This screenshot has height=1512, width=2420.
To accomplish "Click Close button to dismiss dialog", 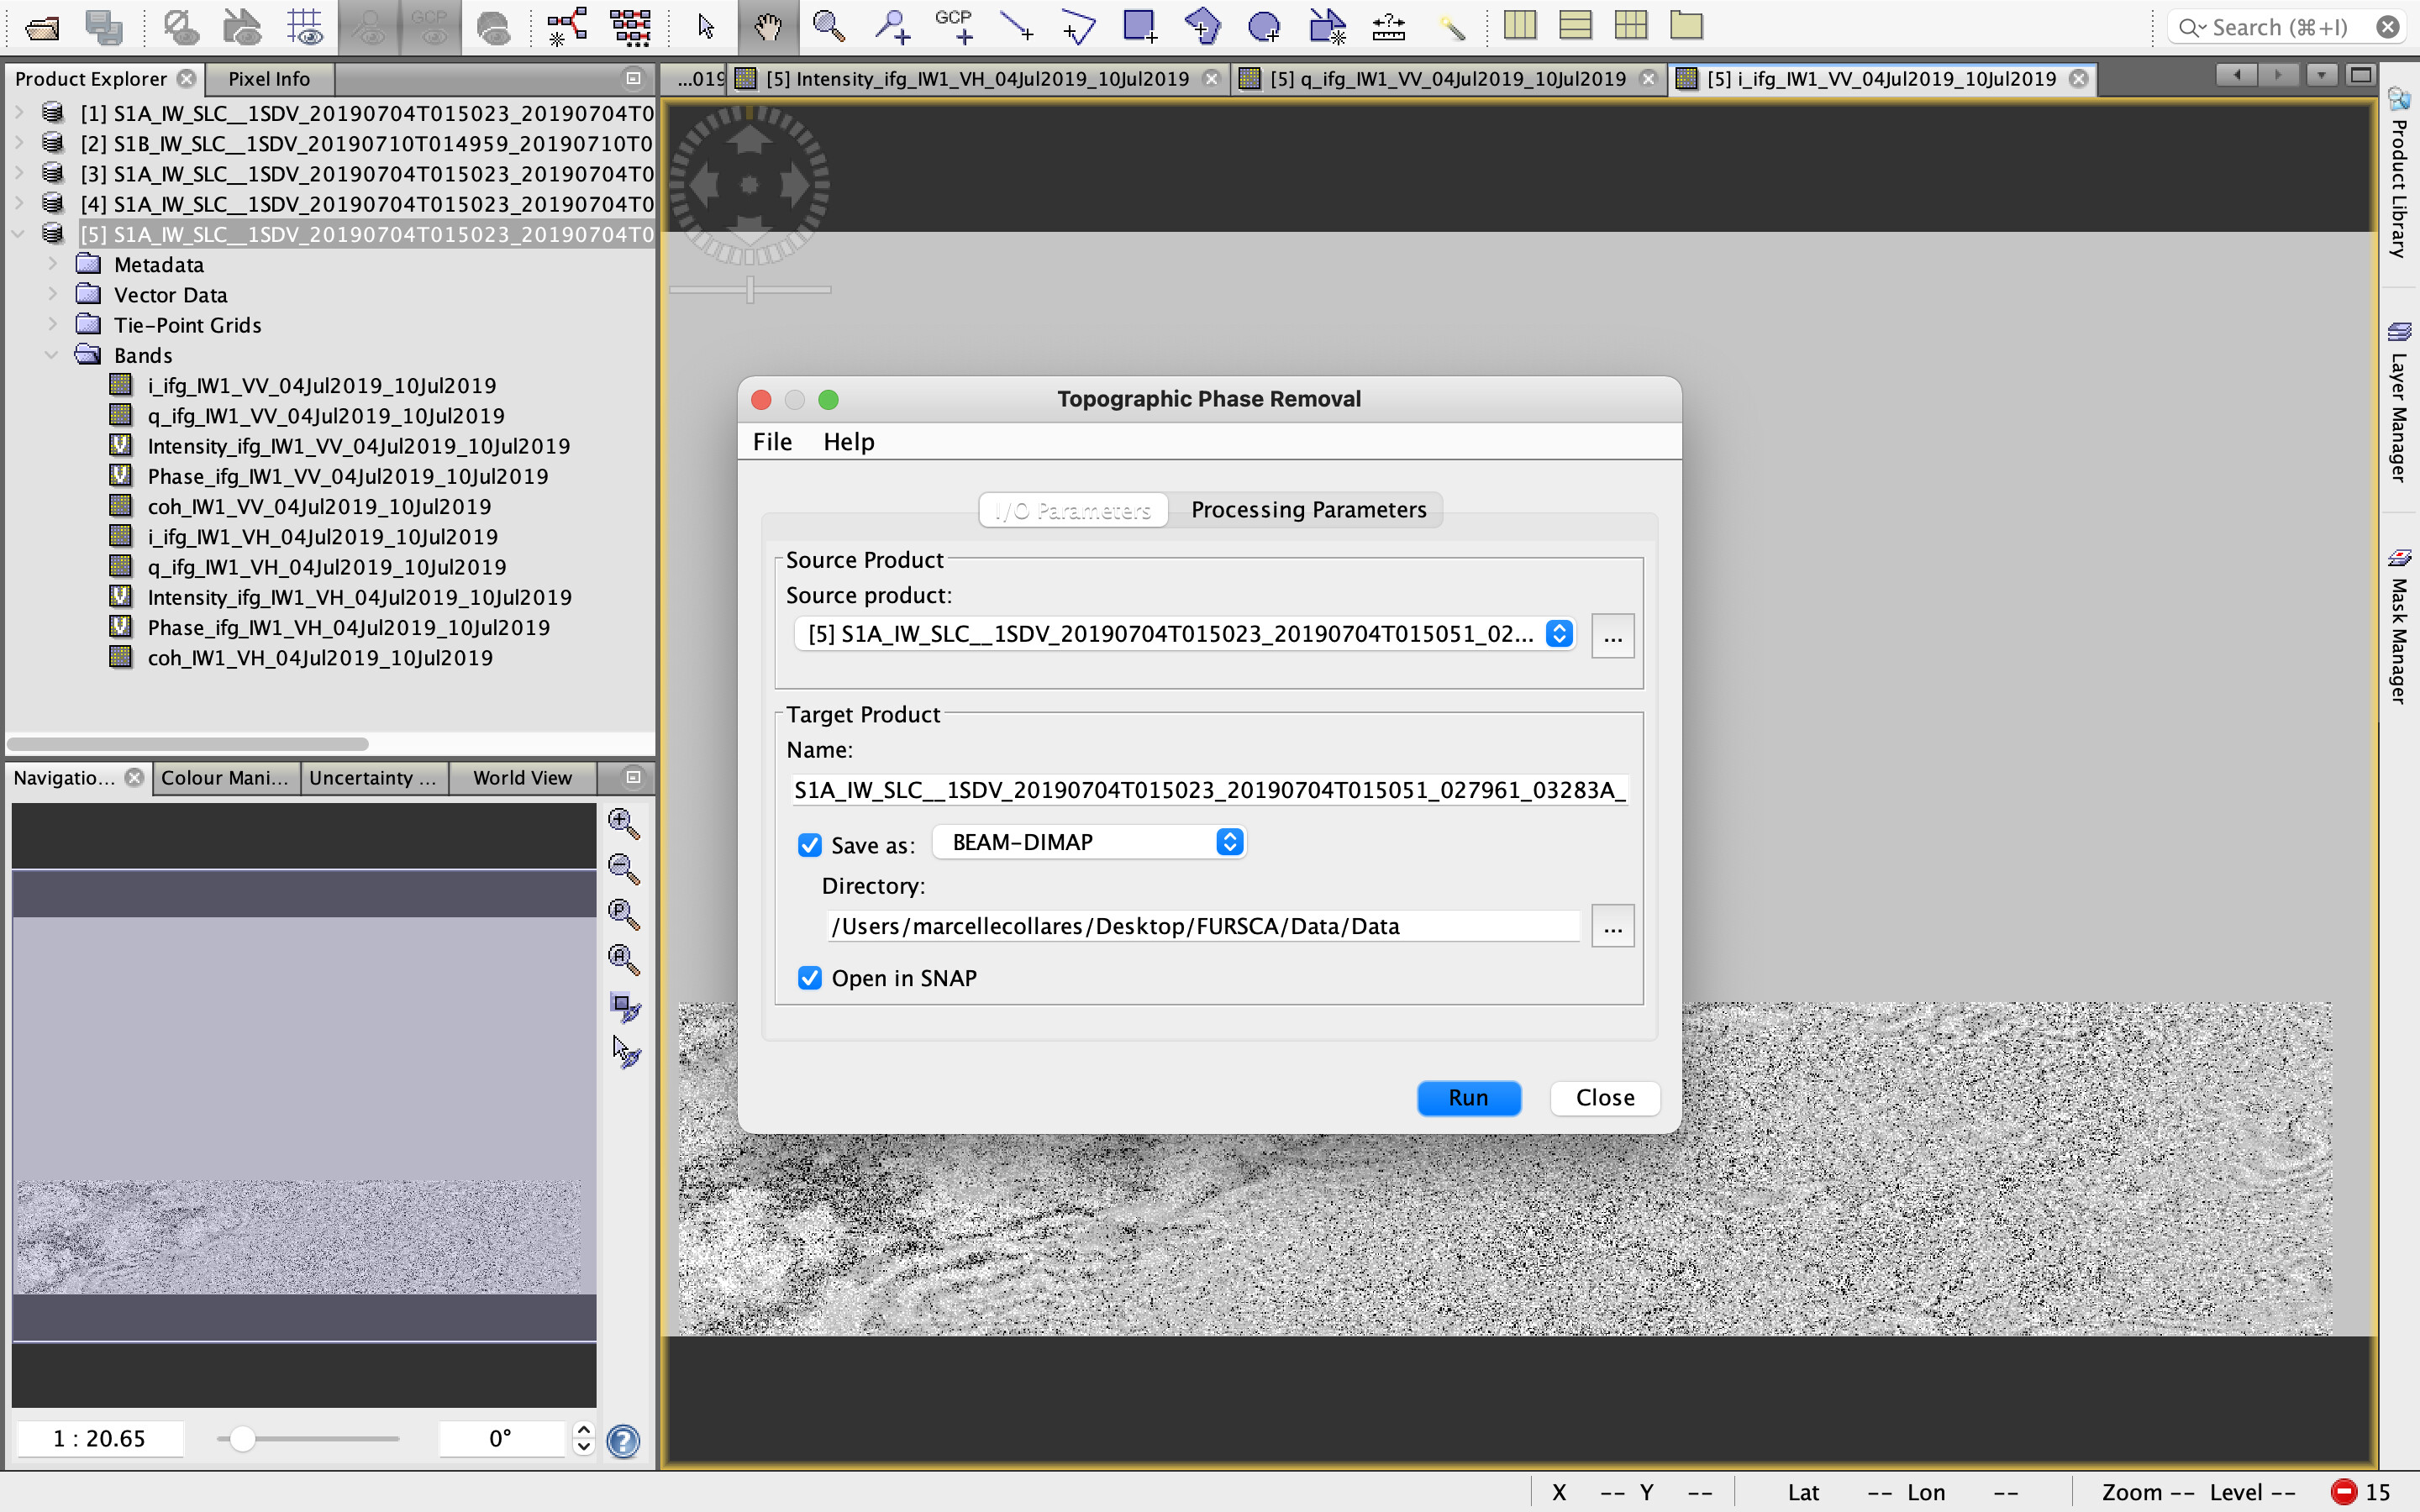I will [1605, 1095].
